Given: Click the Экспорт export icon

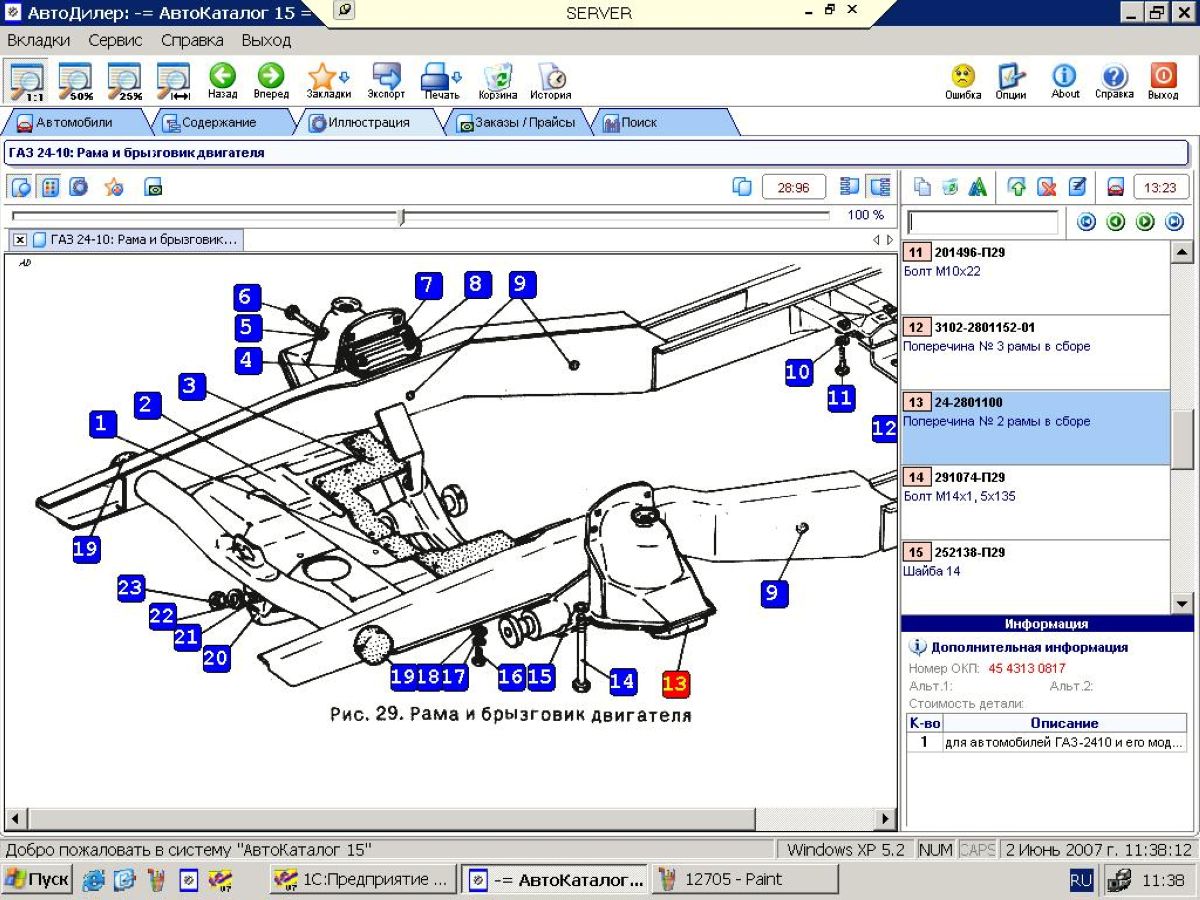Looking at the screenshot, I should tap(386, 82).
